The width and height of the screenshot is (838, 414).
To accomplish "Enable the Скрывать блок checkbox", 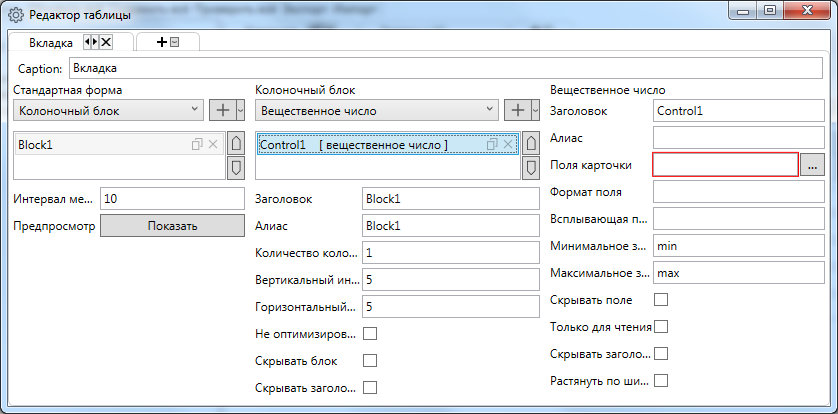I will pyautogui.click(x=370, y=360).
